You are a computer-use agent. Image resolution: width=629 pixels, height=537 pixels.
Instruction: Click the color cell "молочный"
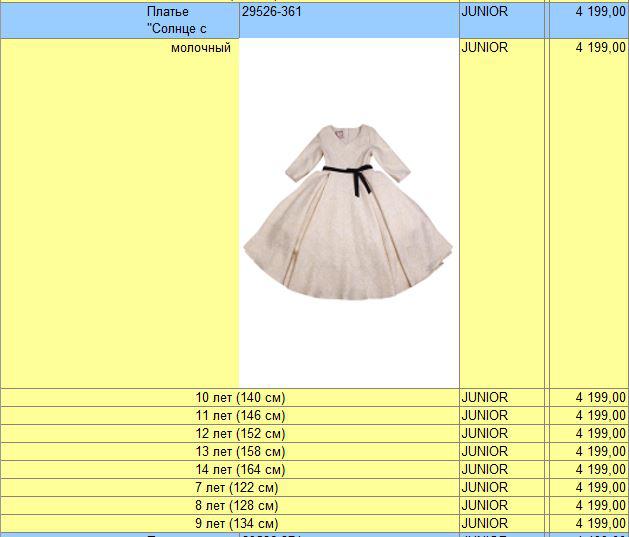[x=201, y=48]
